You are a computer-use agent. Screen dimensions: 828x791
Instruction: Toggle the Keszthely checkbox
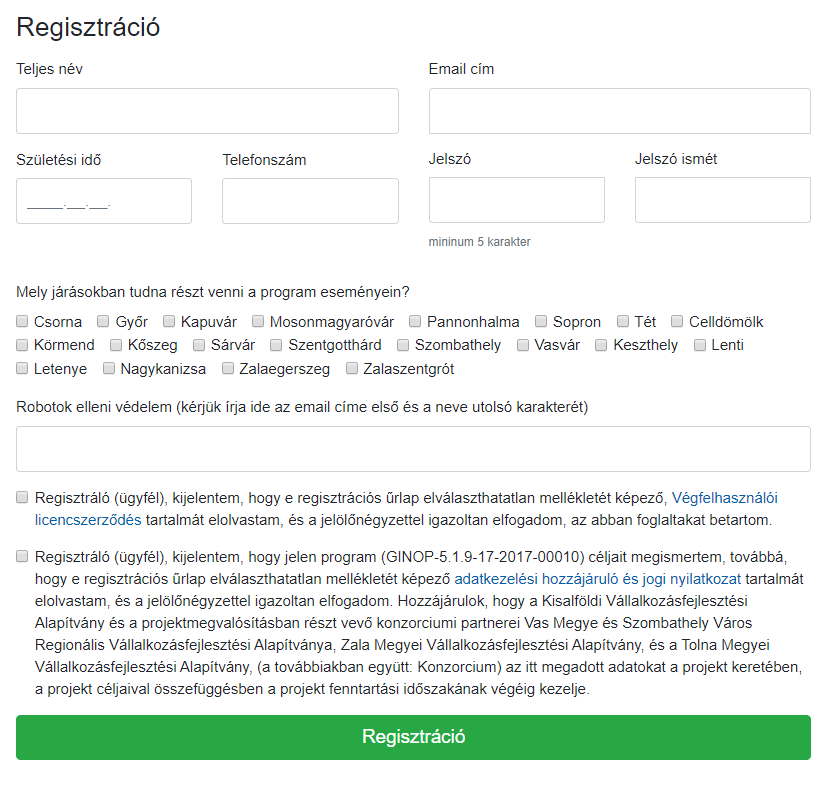coord(602,345)
